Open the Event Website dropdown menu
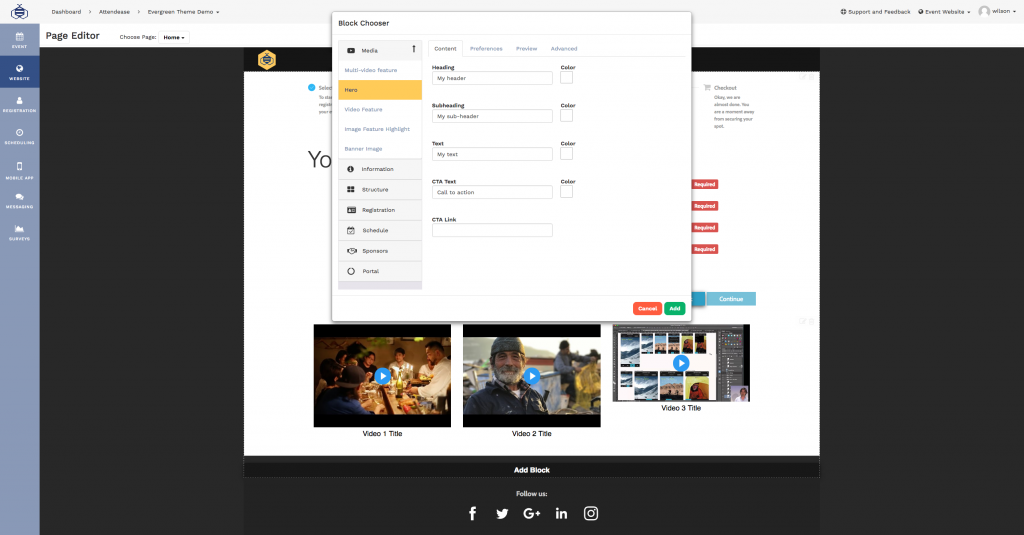1024x535 pixels. click(944, 11)
